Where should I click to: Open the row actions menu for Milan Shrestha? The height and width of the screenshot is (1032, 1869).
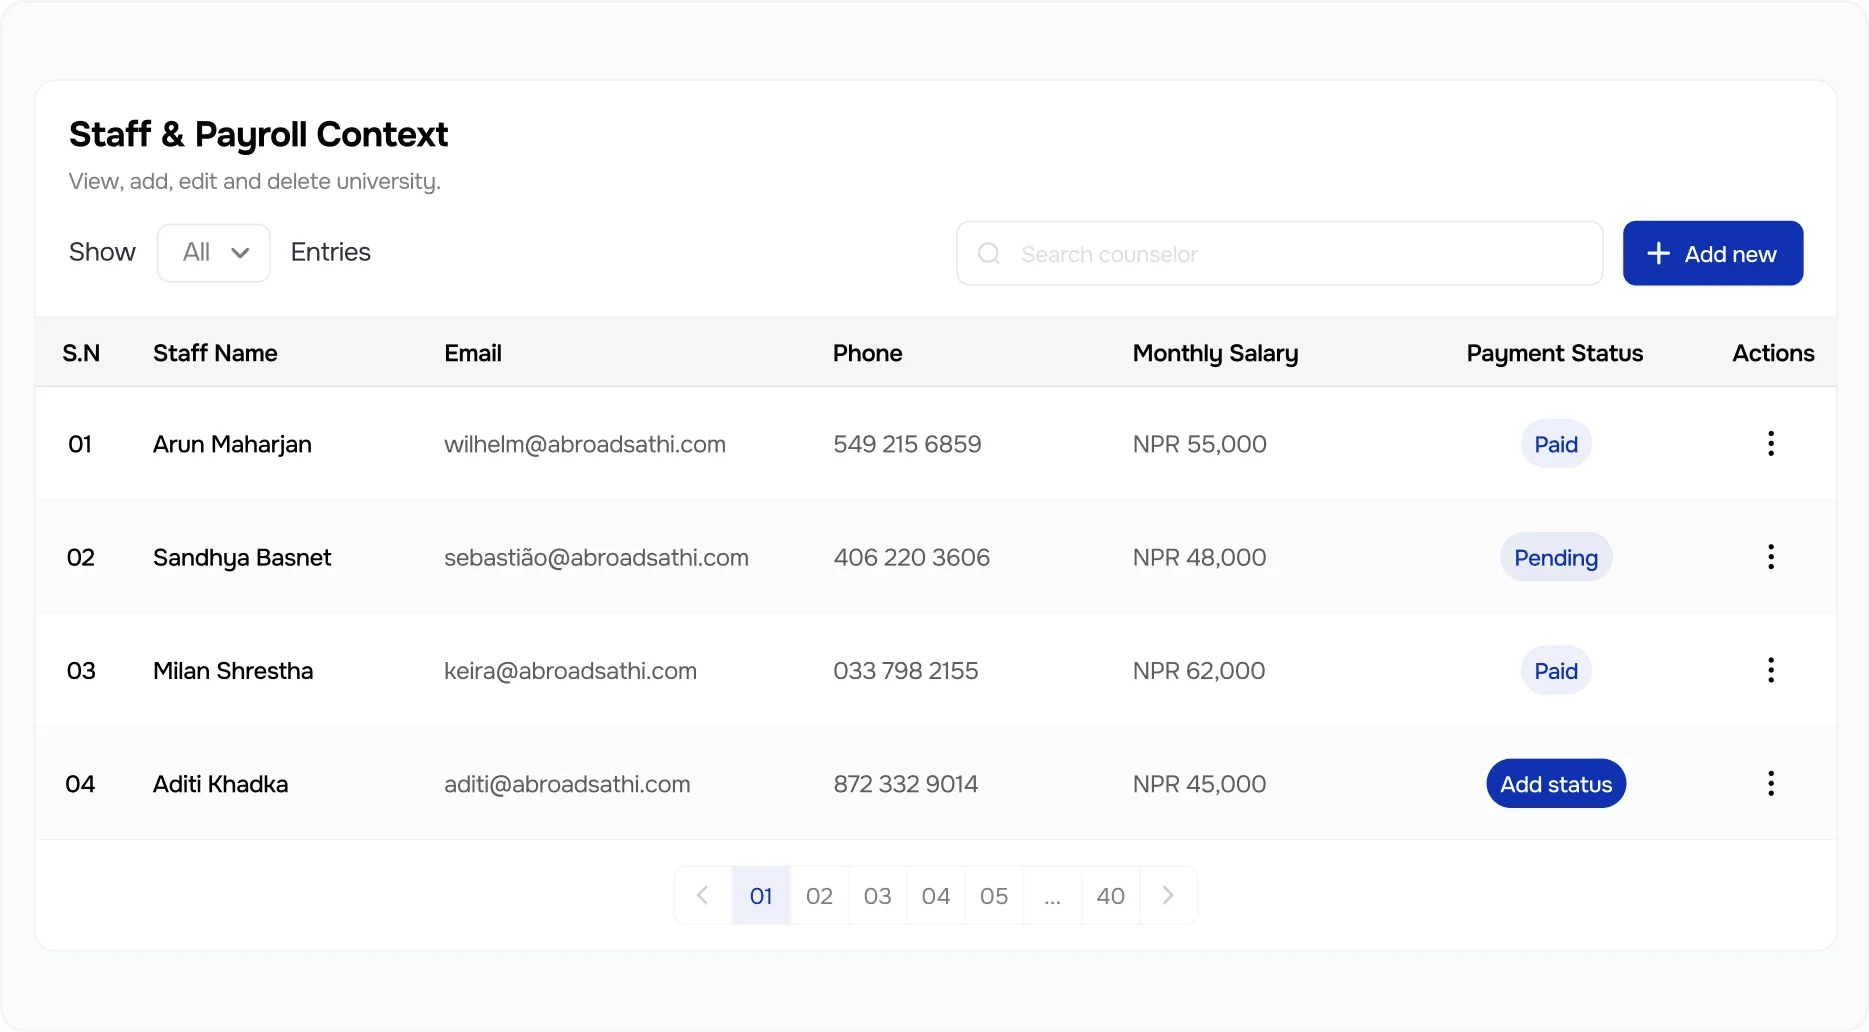point(1770,670)
